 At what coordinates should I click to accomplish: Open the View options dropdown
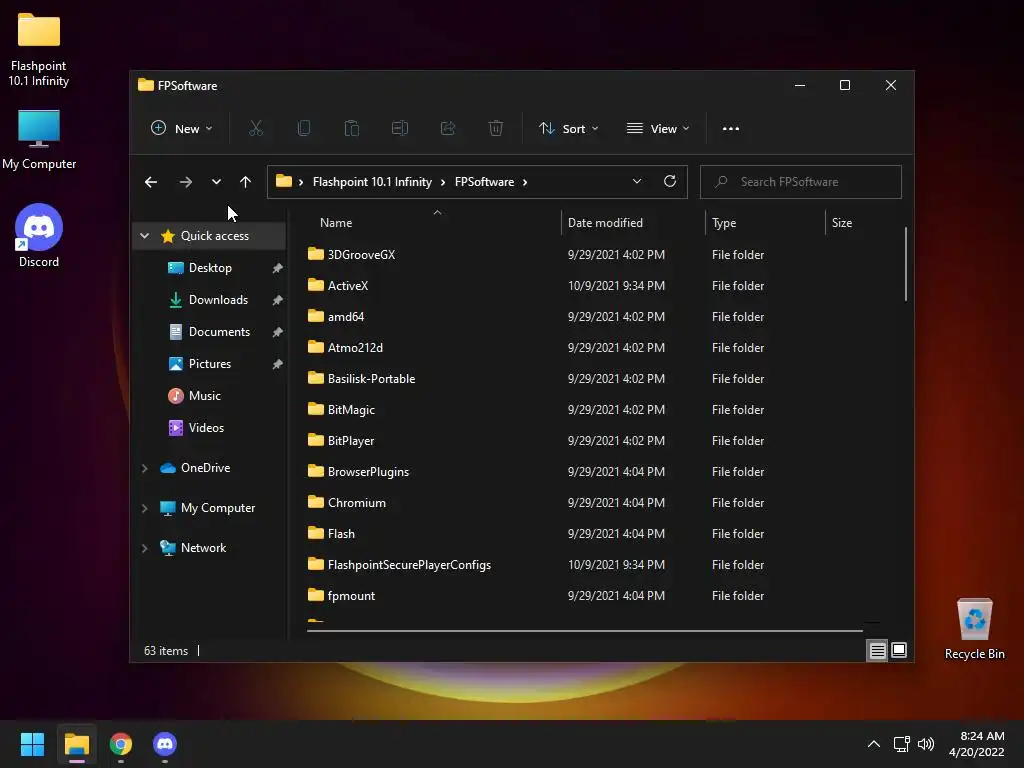658,129
